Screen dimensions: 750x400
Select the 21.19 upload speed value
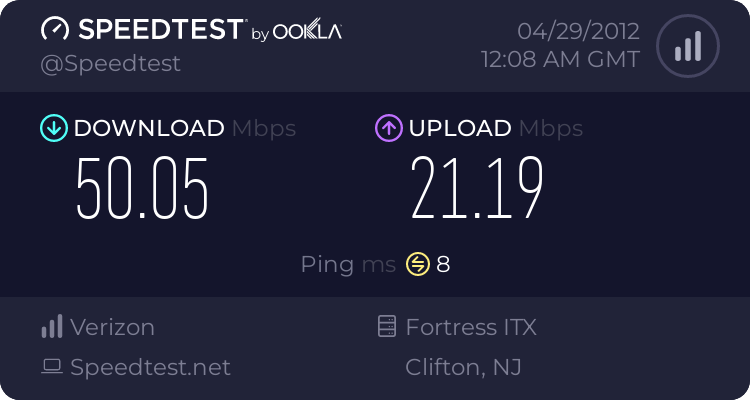coord(477,189)
